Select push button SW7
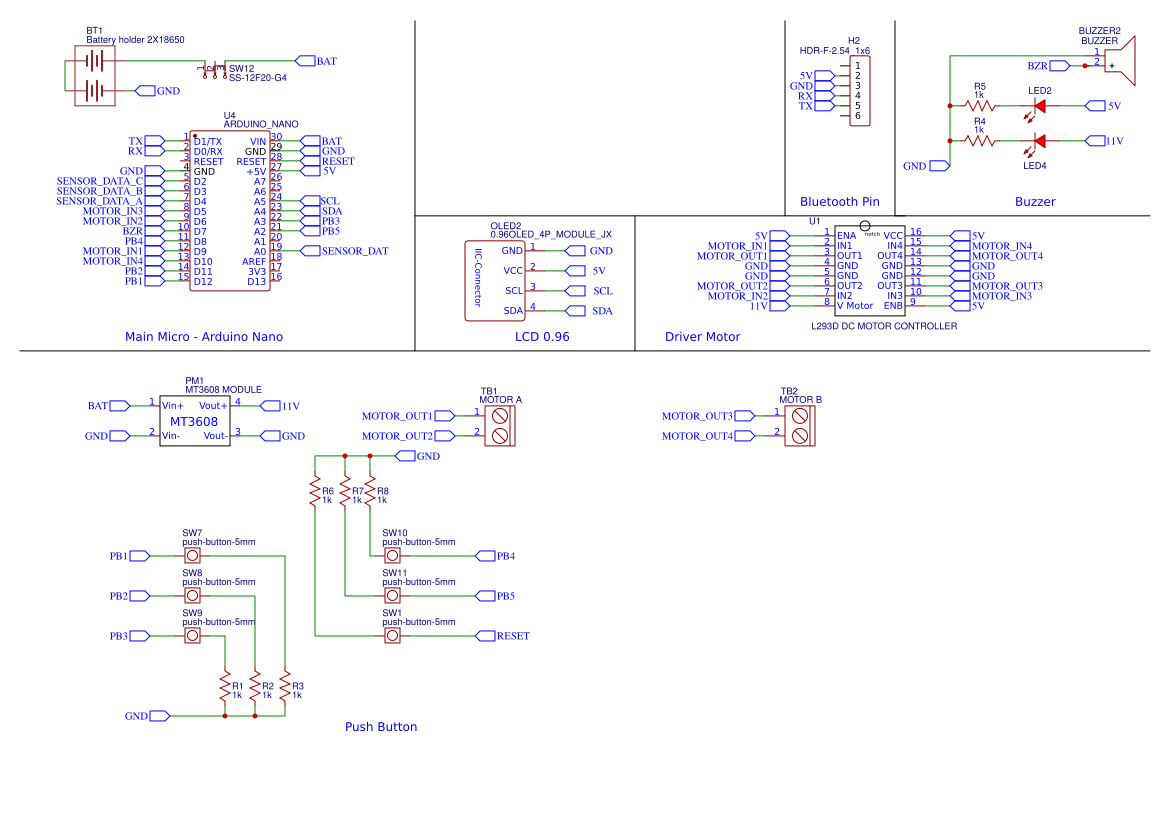 [192, 556]
